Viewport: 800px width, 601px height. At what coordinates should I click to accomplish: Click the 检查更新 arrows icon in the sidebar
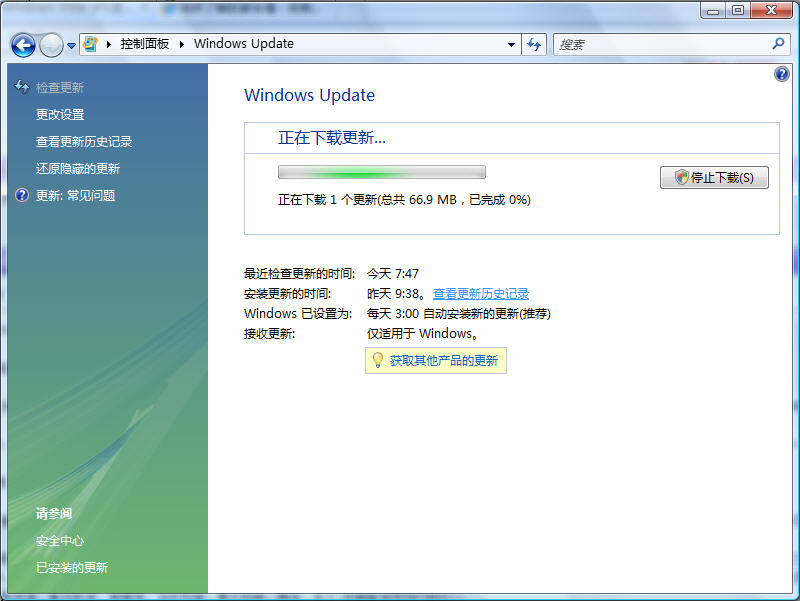(x=22, y=87)
